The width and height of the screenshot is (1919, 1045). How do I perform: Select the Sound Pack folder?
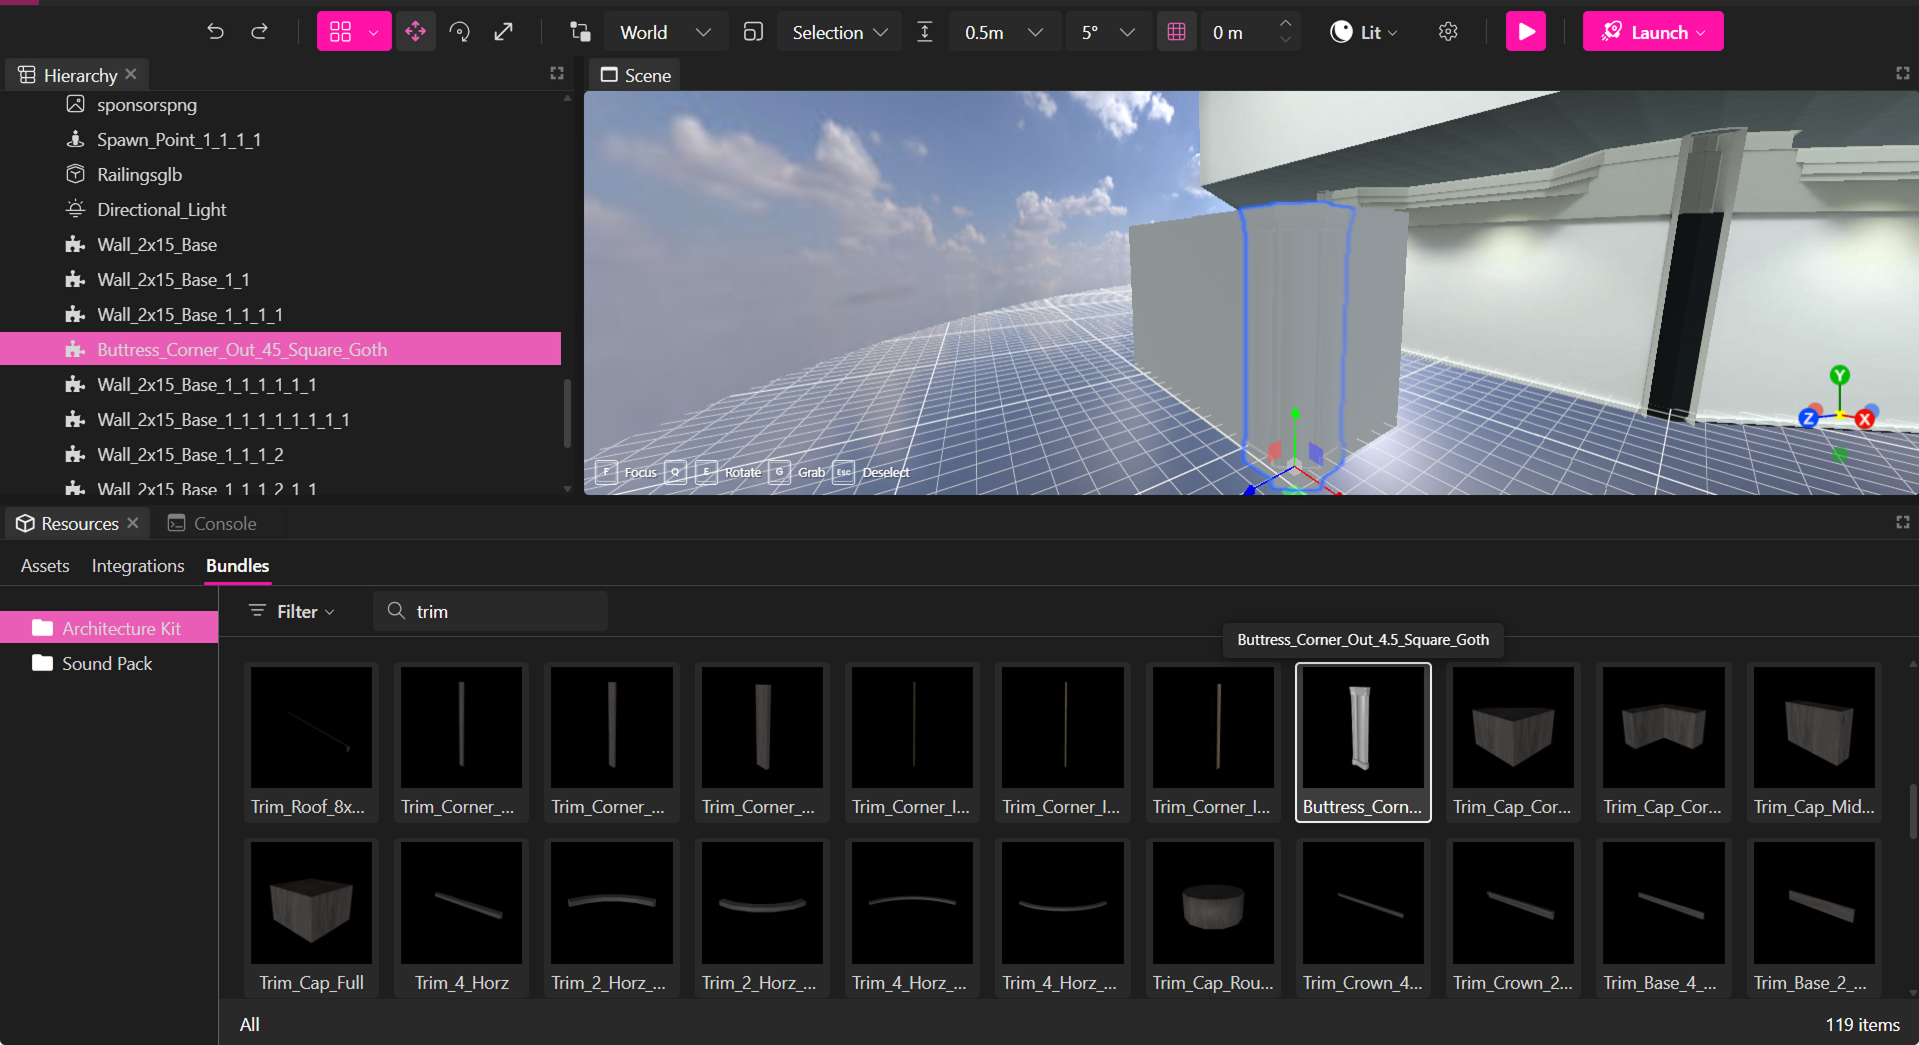pyautogui.click(x=107, y=664)
